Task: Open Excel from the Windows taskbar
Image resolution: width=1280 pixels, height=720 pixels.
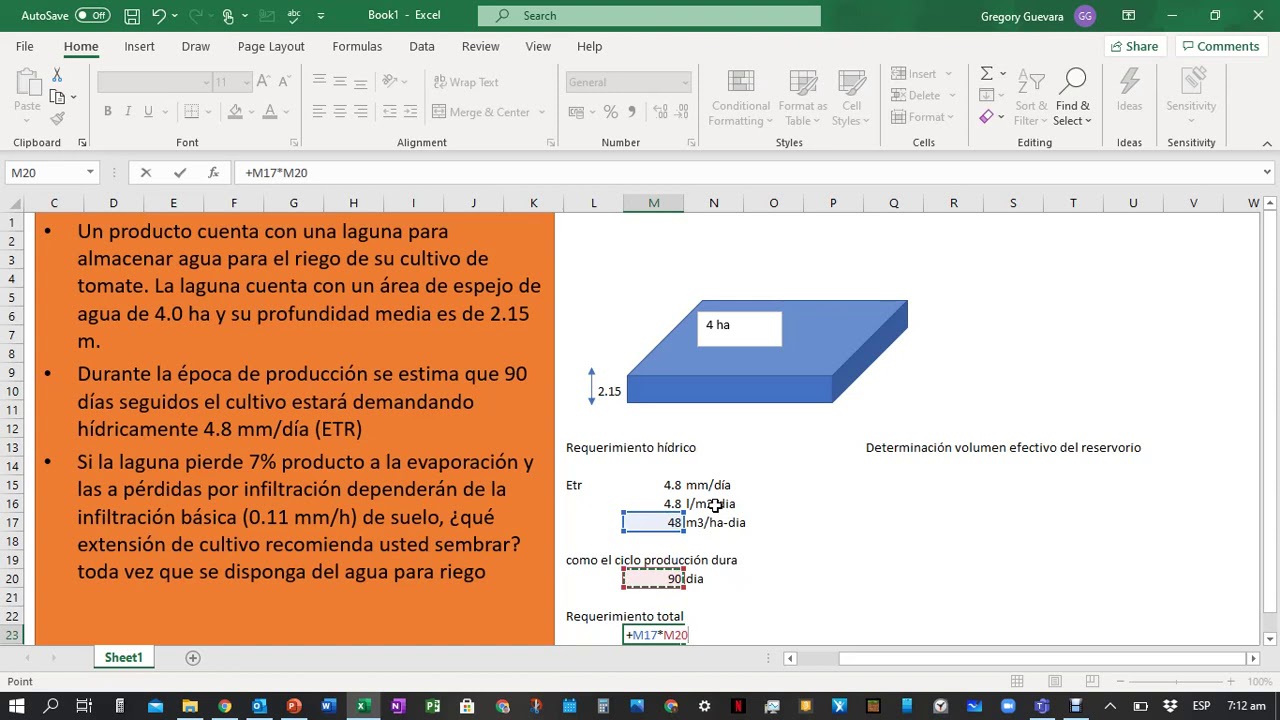Action: (363, 707)
